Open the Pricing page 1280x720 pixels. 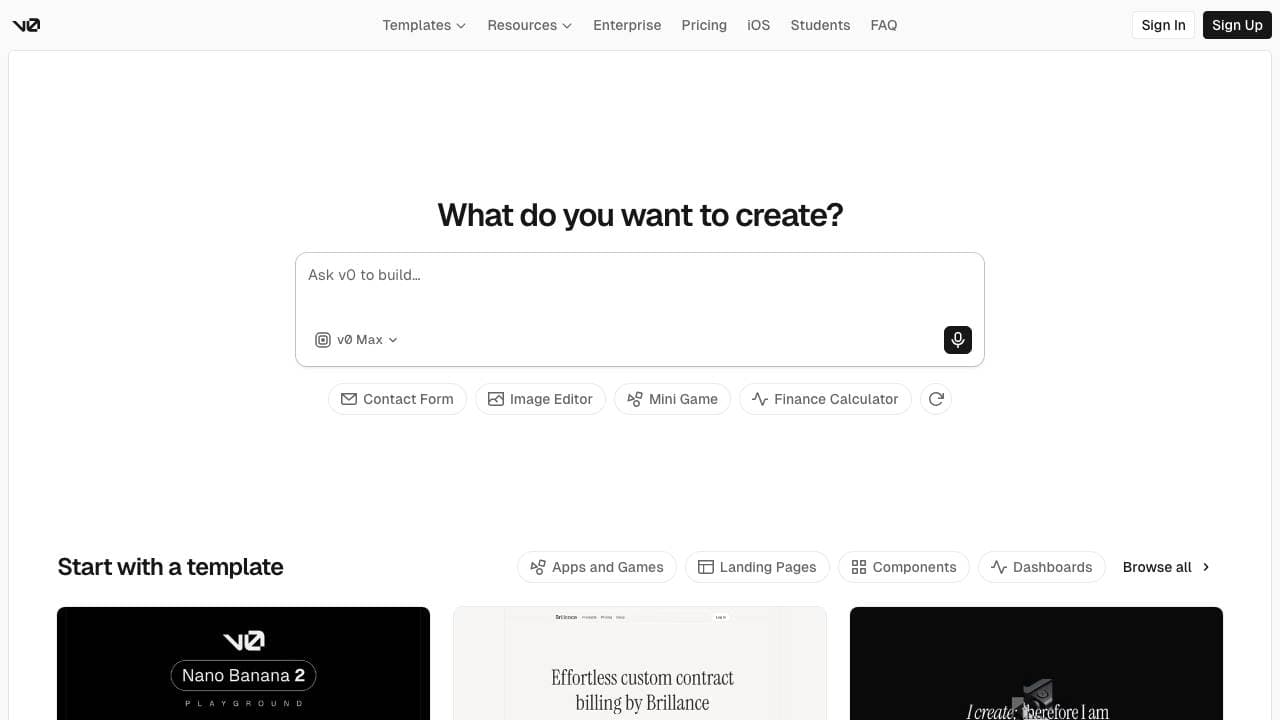pyautogui.click(x=704, y=25)
